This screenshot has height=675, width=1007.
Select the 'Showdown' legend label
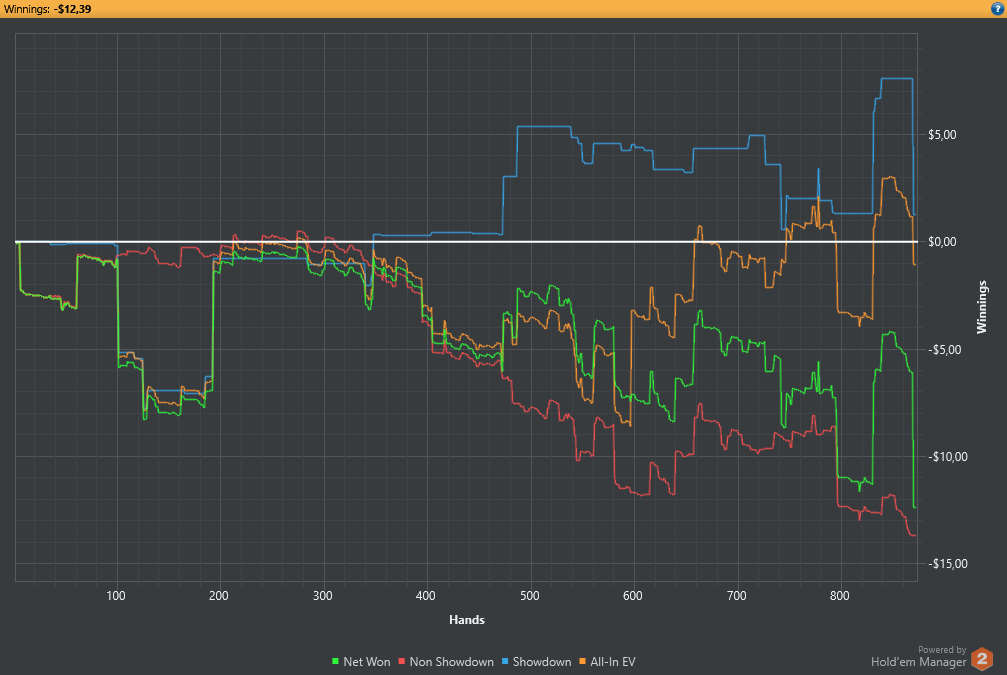coord(542,662)
